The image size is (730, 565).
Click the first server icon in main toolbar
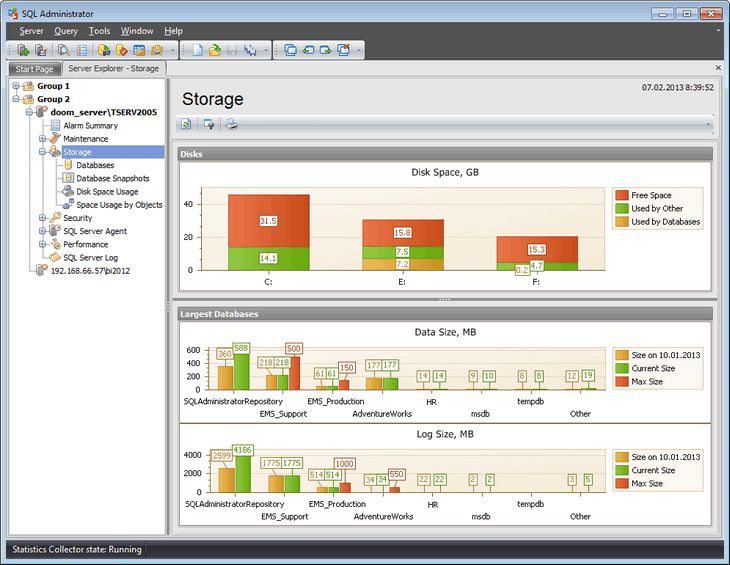pos(23,50)
